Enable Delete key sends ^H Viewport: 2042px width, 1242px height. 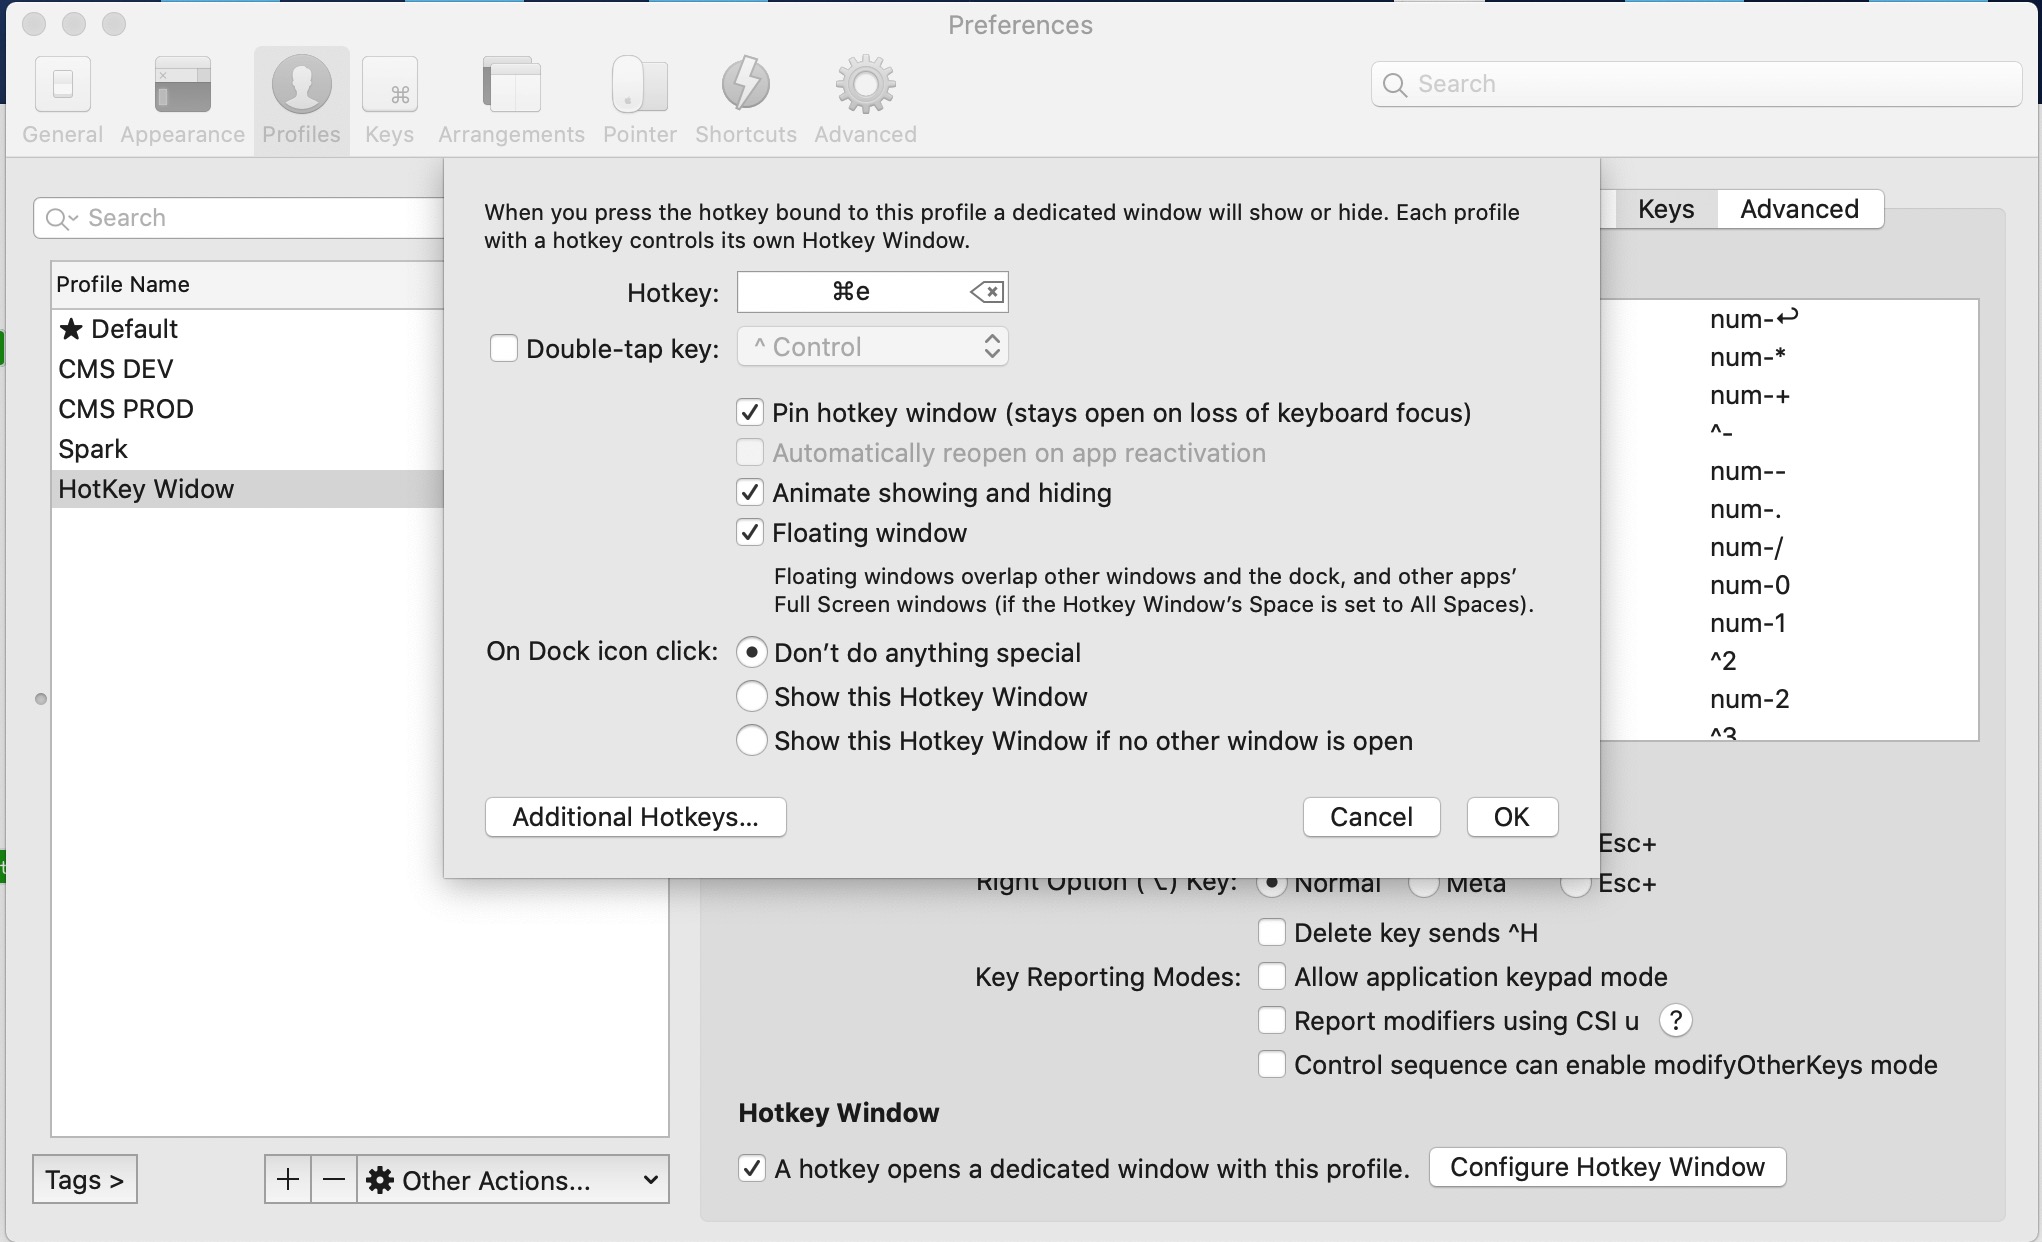coord(1271,932)
